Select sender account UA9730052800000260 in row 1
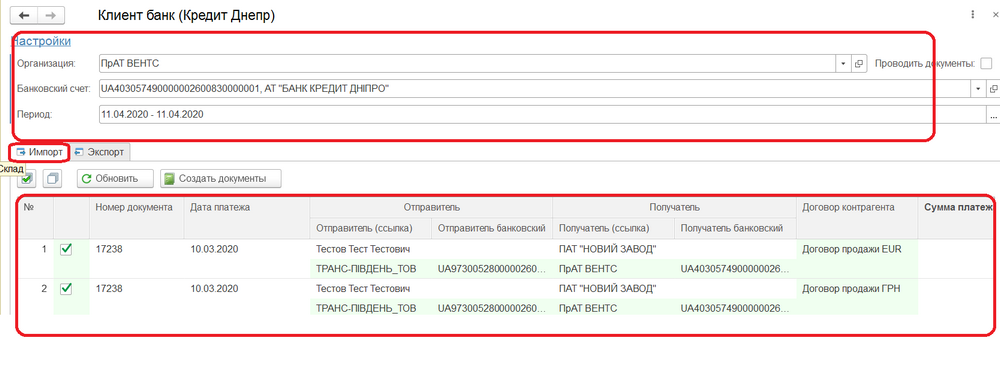 (491, 269)
